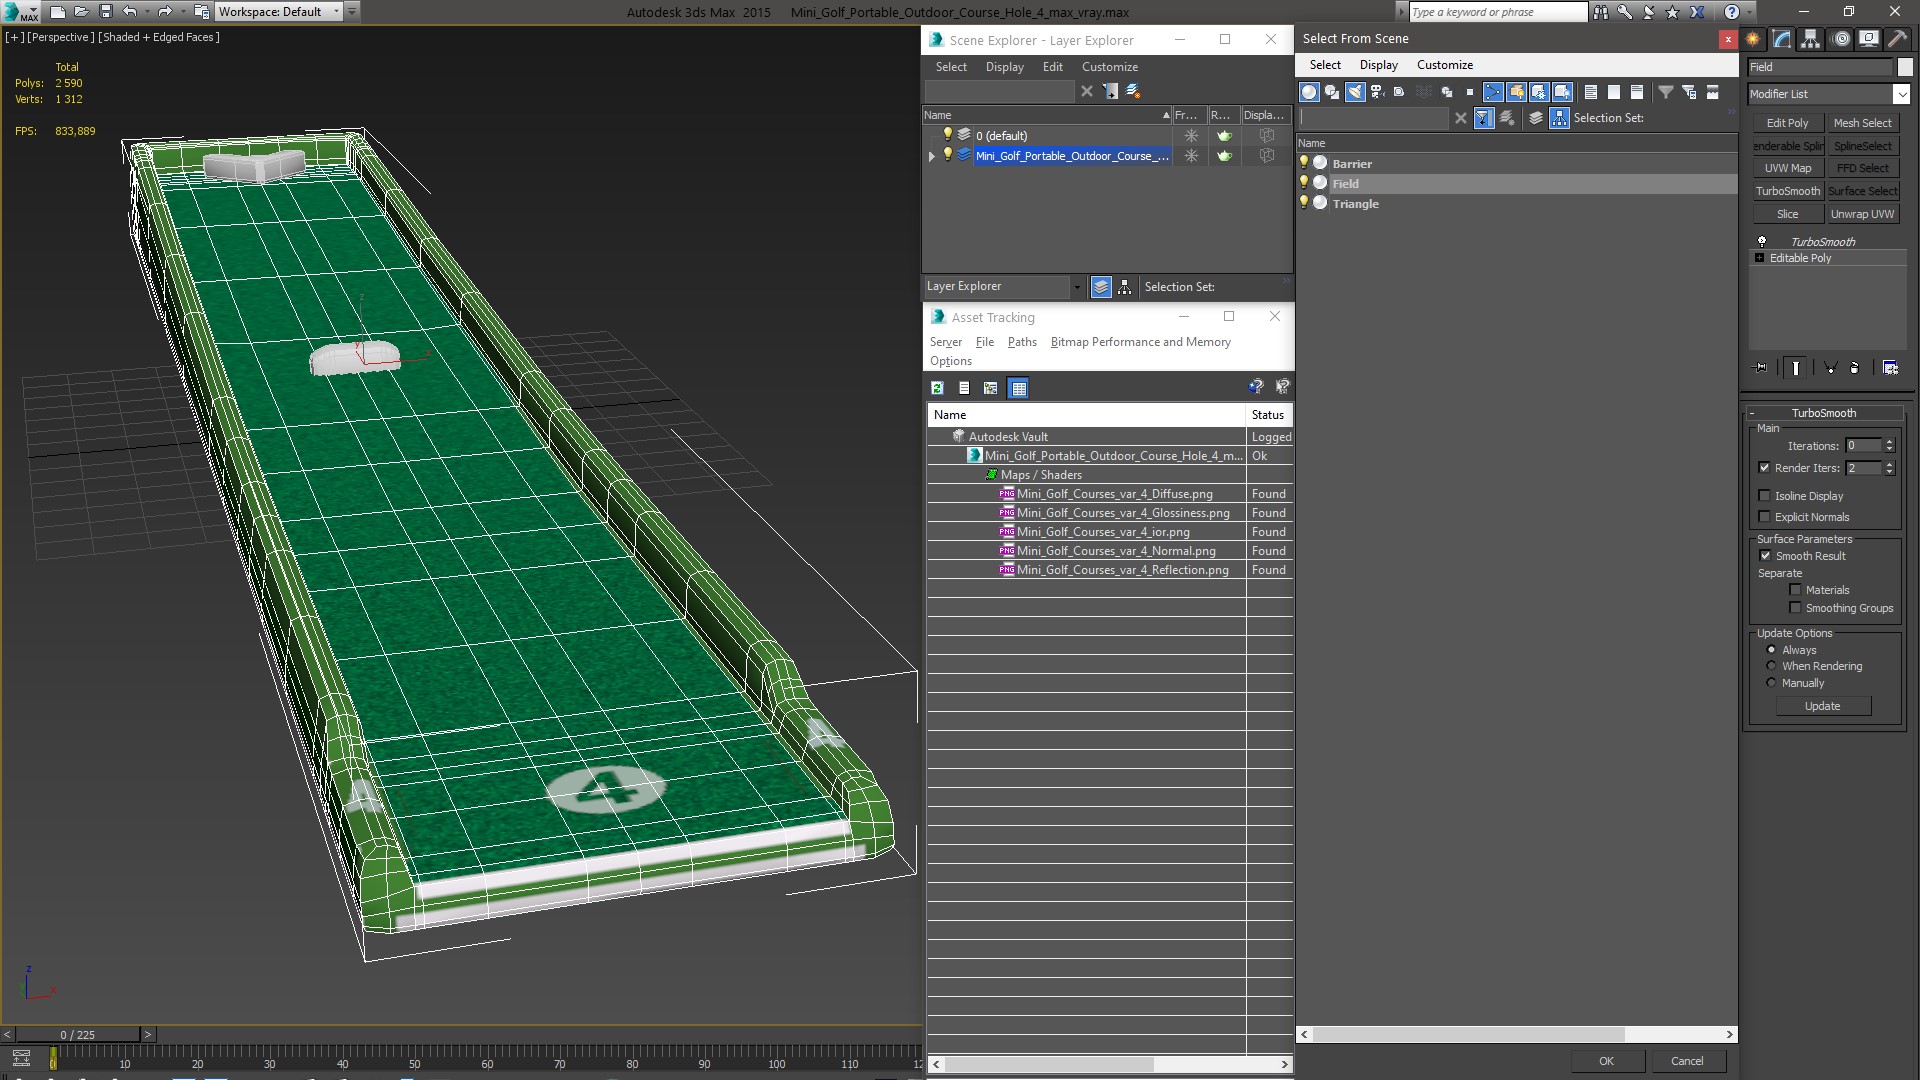Open Display menu in Scene Explorer
The height and width of the screenshot is (1080, 1920).
point(1004,67)
